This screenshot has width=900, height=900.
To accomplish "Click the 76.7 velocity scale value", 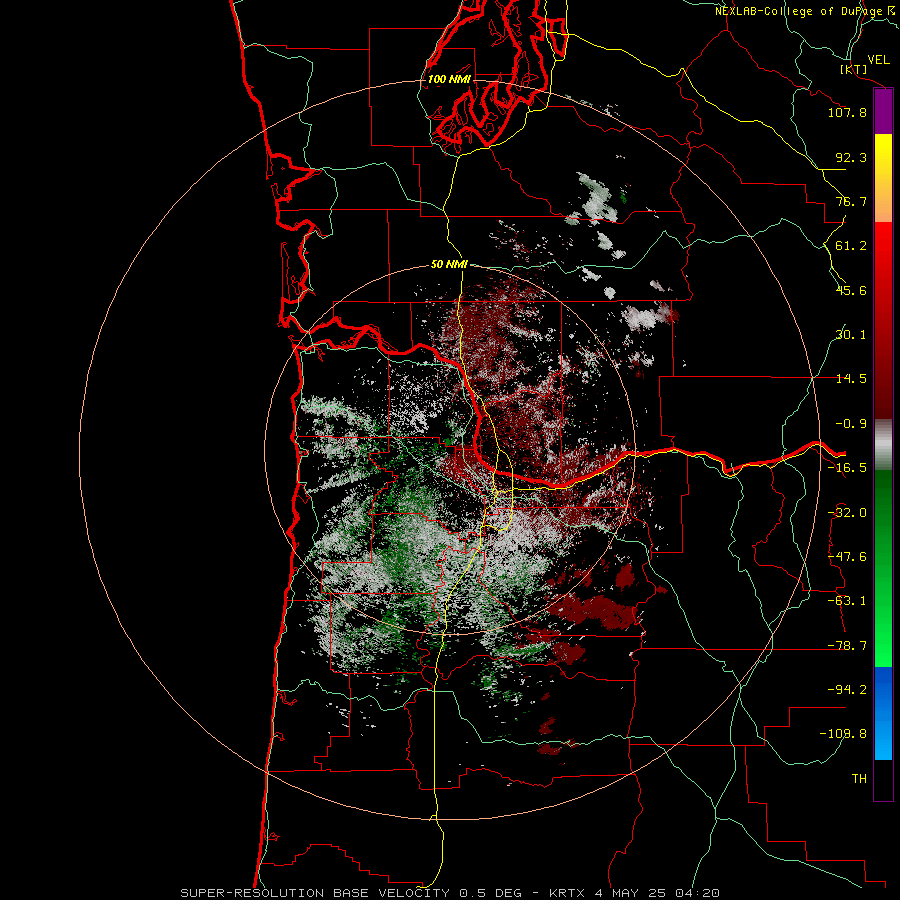I will coord(851,201).
